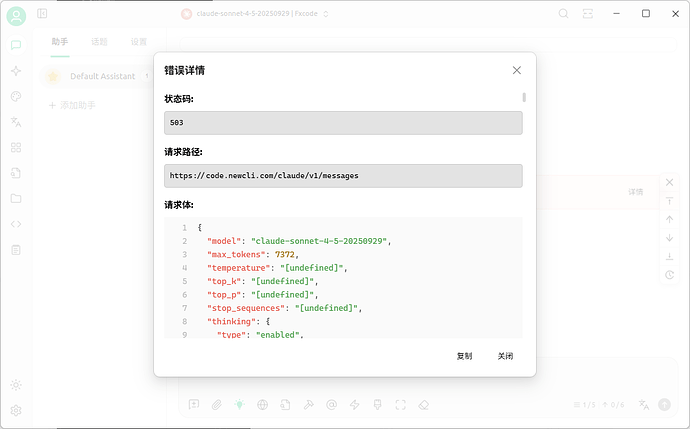Toggle web search globe icon

(263, 405)
